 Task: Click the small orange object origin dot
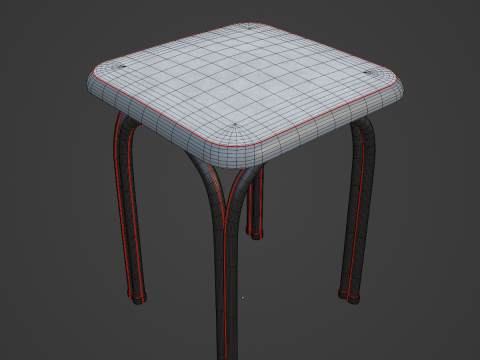[243, 297]
